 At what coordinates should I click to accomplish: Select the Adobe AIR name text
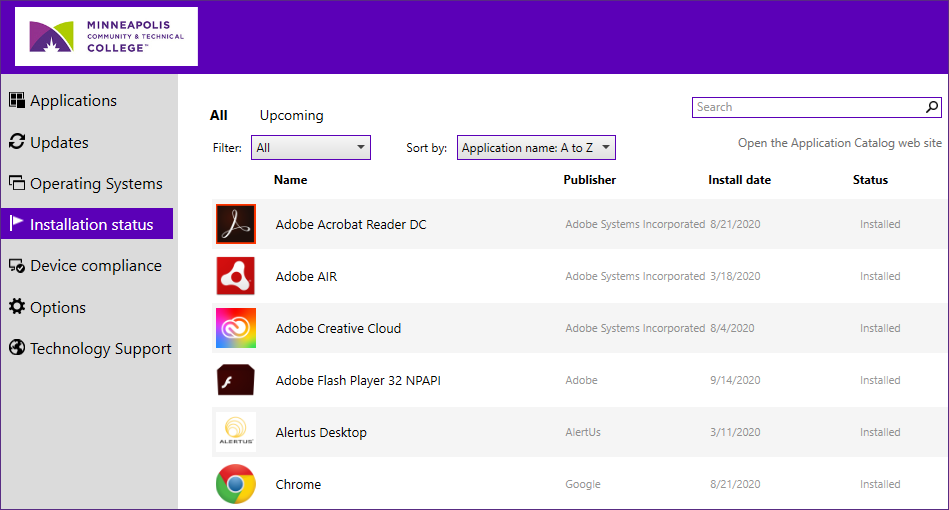click(306, 276)
